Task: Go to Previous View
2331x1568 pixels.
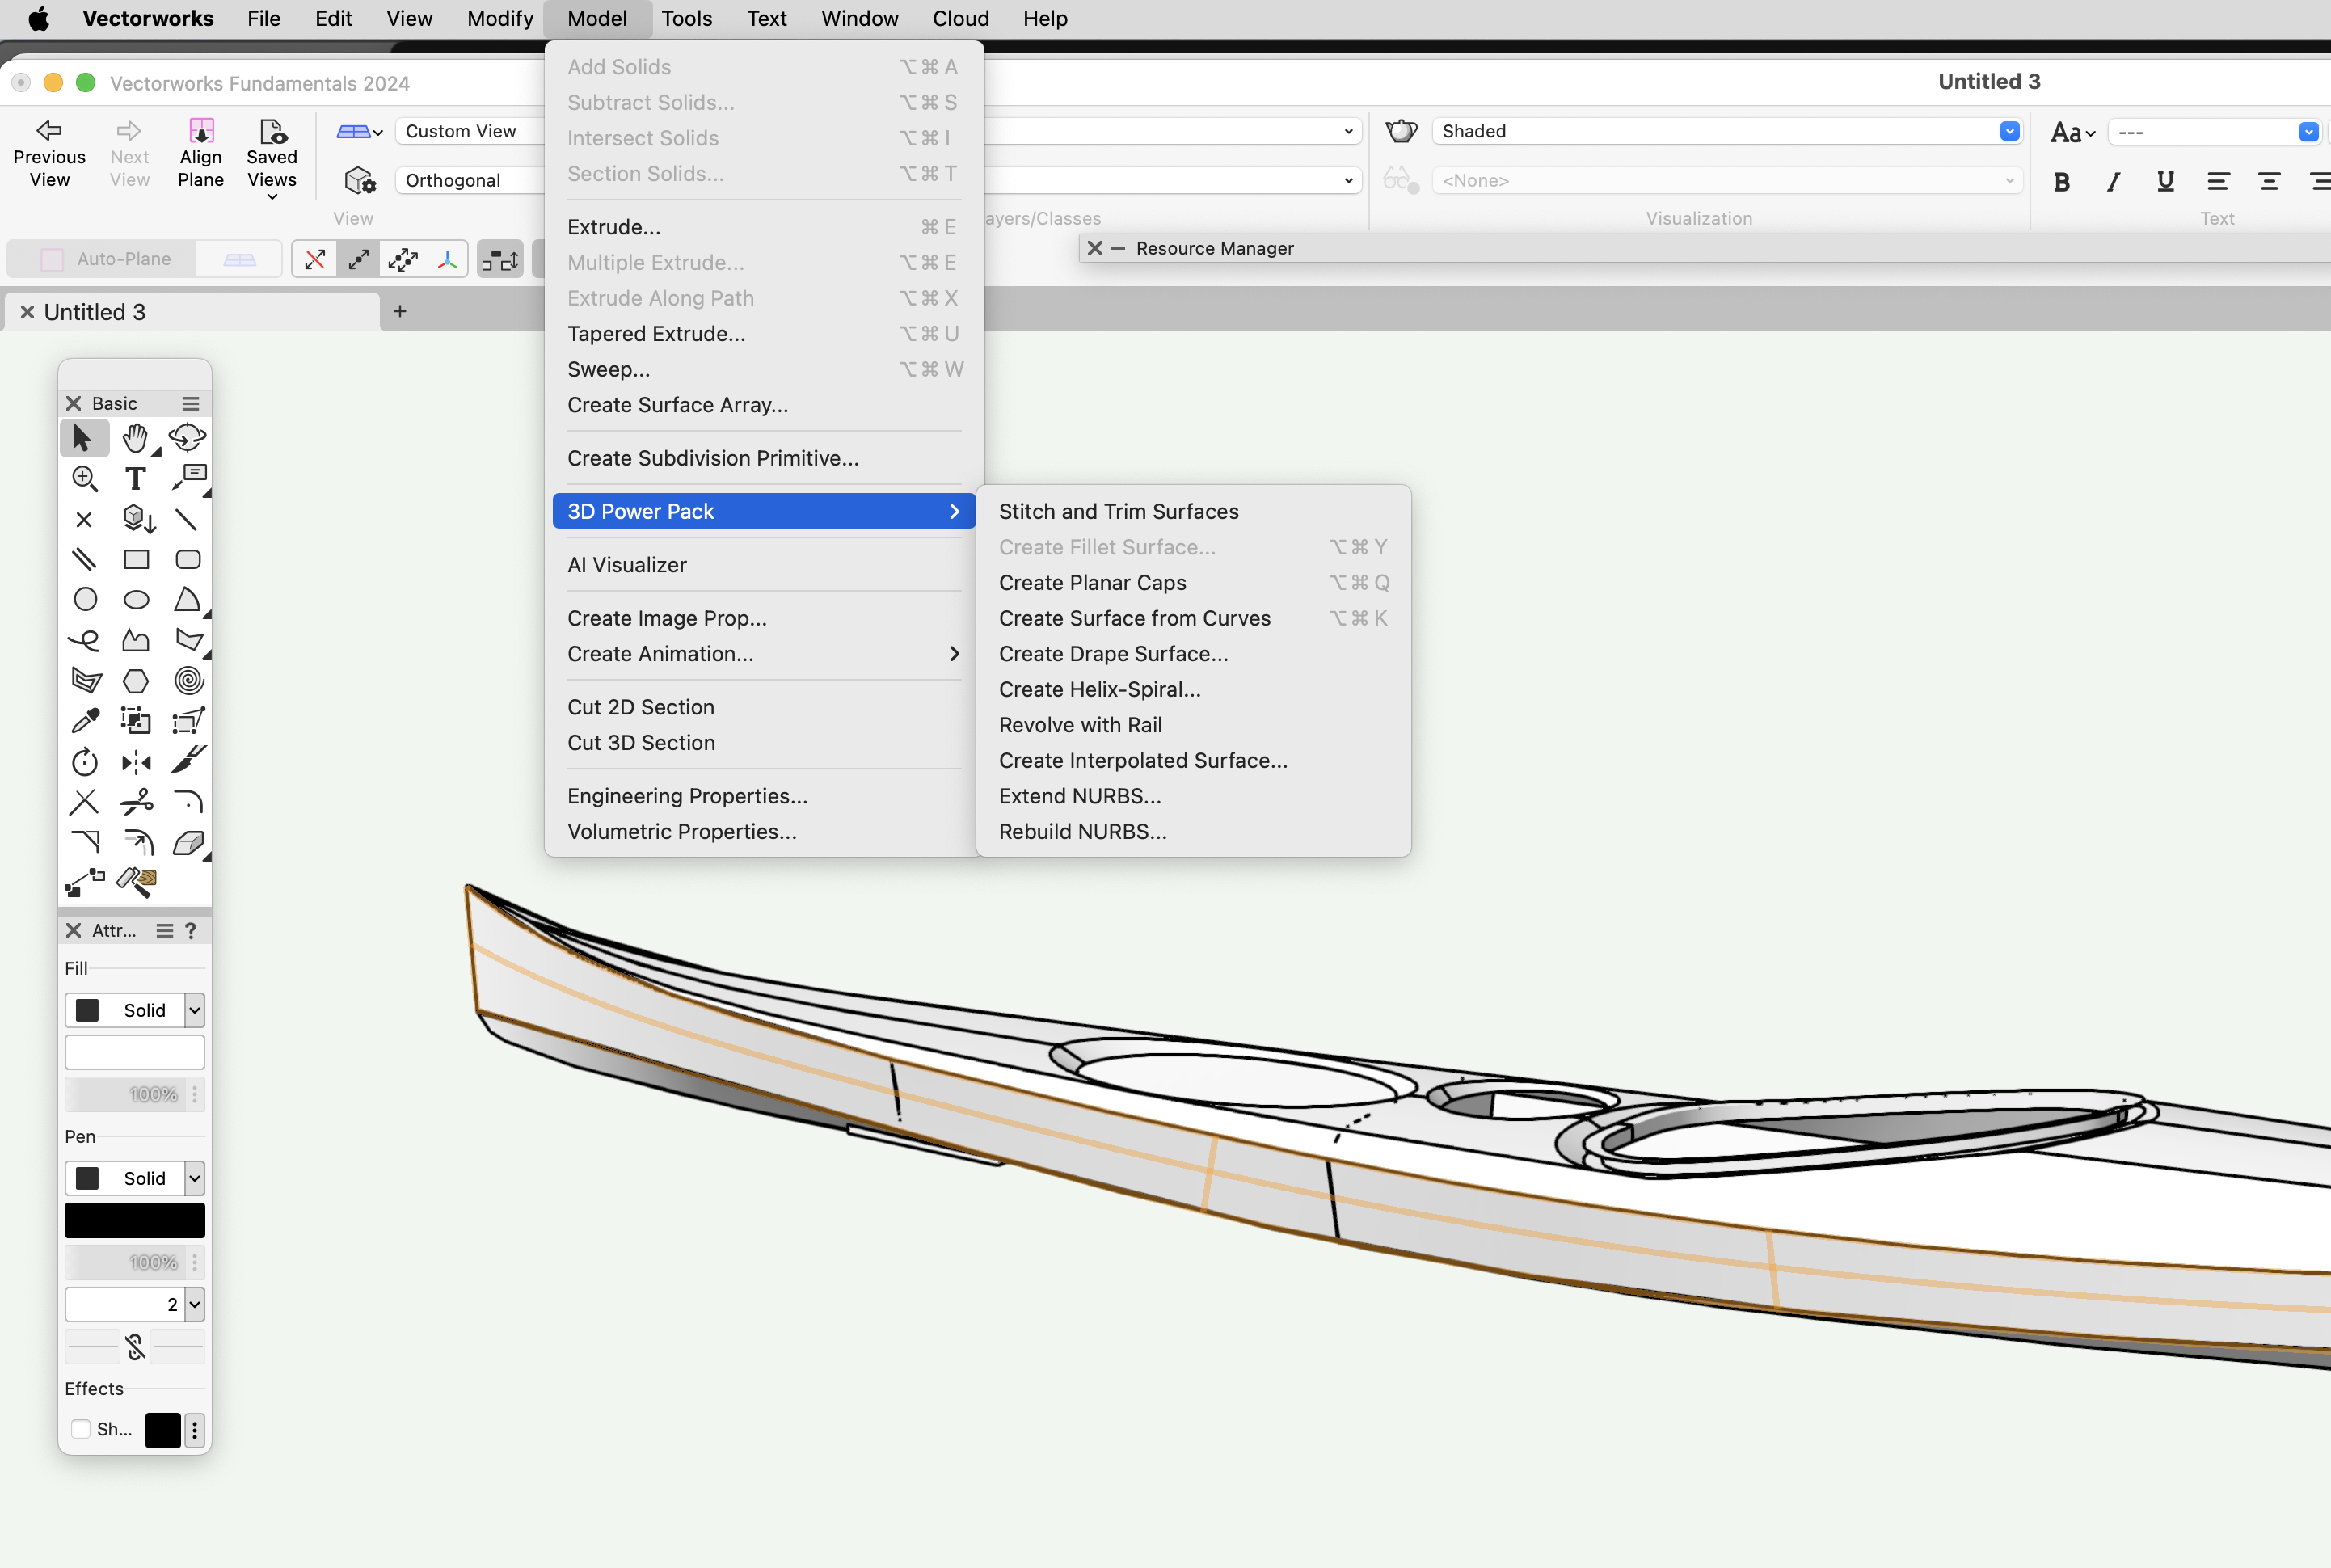Action: click(x=49, y=154)
